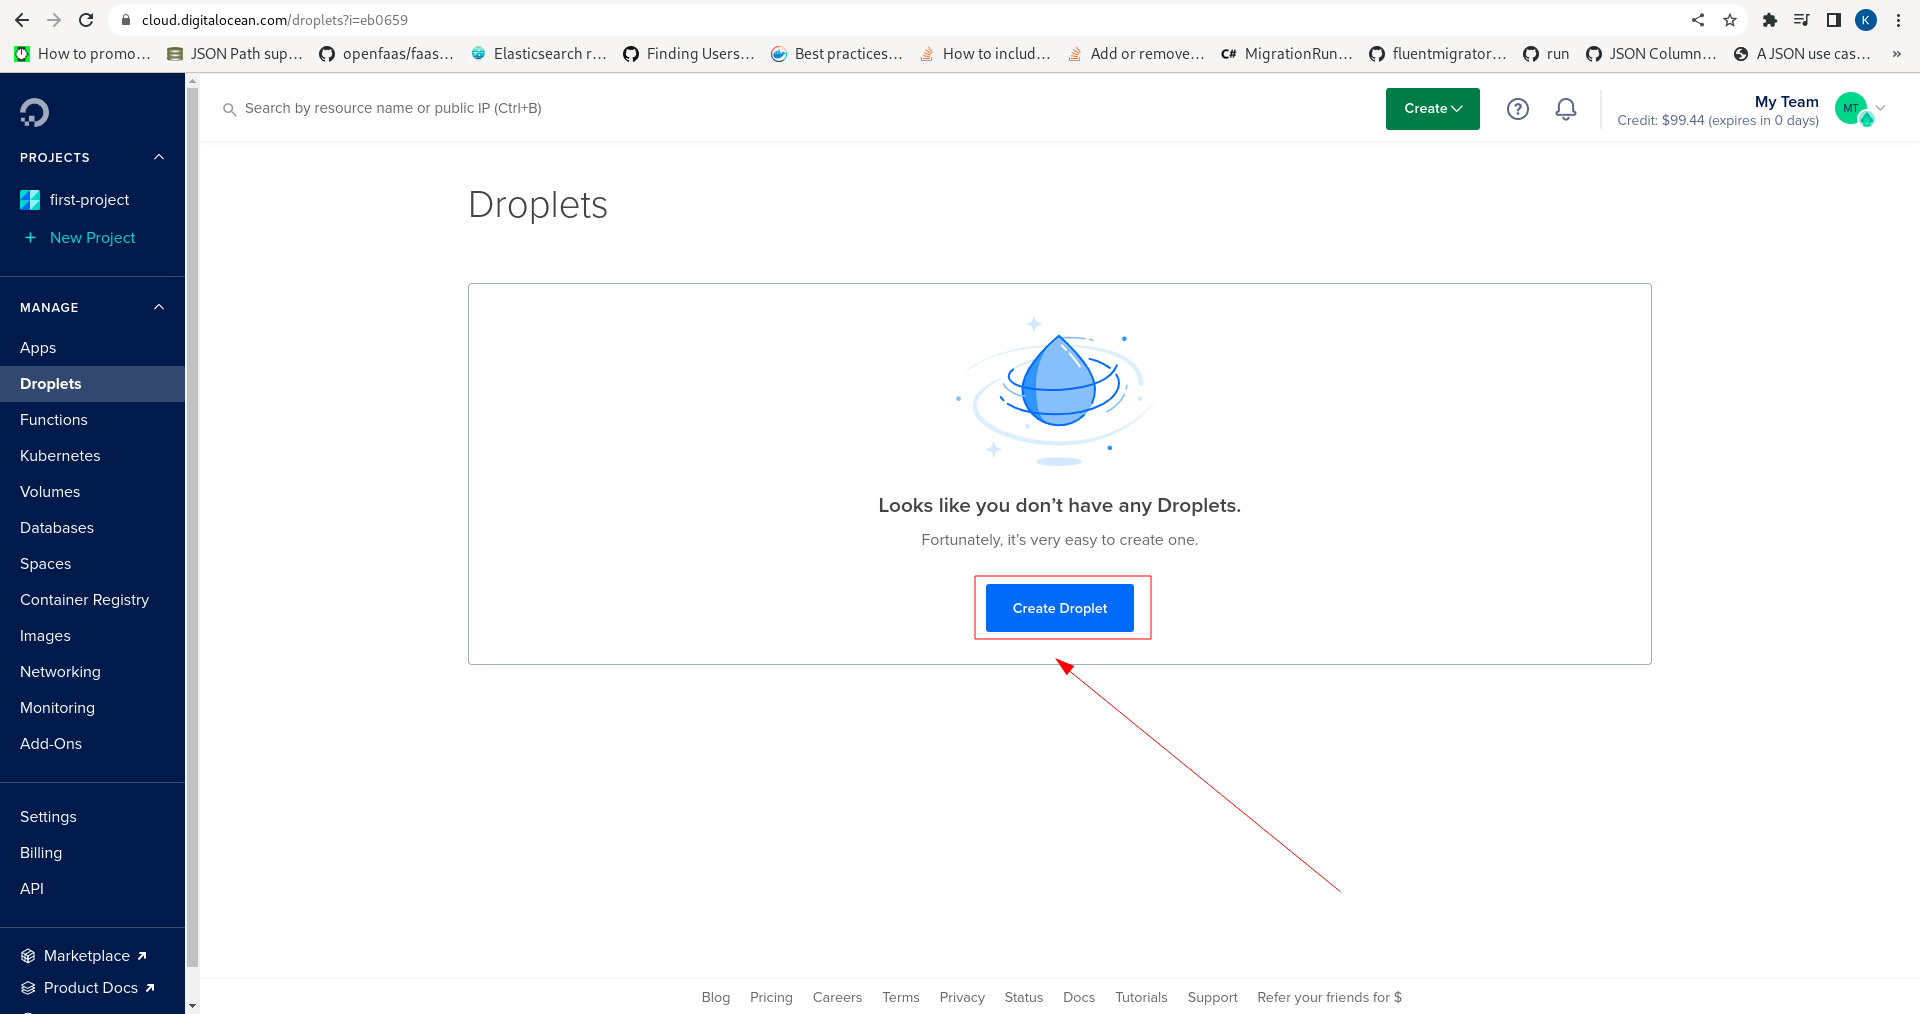1920x1014 pixels.
Task: Click the Marketplace icon in sidebar
Action: pos(28,956)
